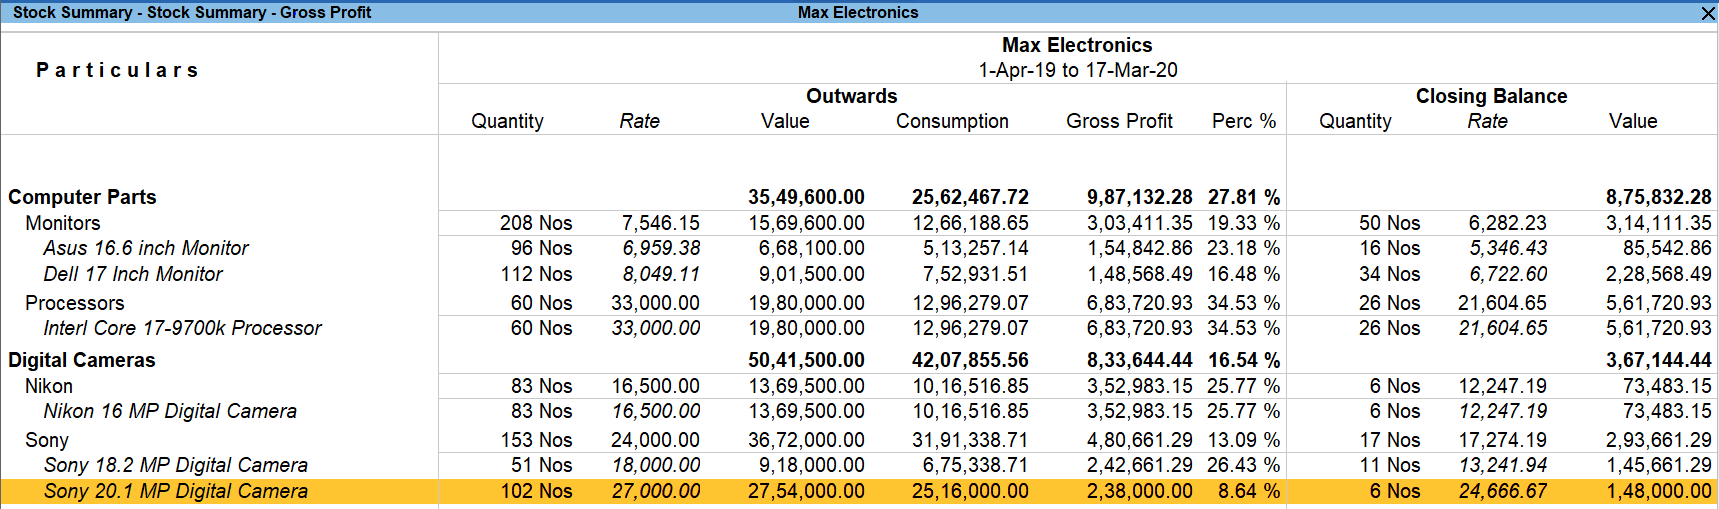Click highlighted Sony 20.1 MP Digital Camera row
Screen dimensions: 1719x509
point(176,491)
